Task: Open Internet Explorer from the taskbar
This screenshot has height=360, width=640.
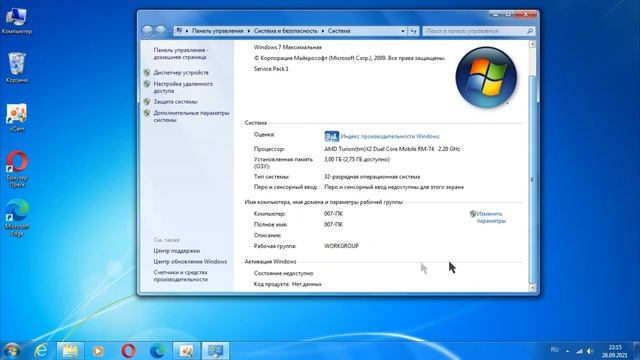Action: pos(41,351)
